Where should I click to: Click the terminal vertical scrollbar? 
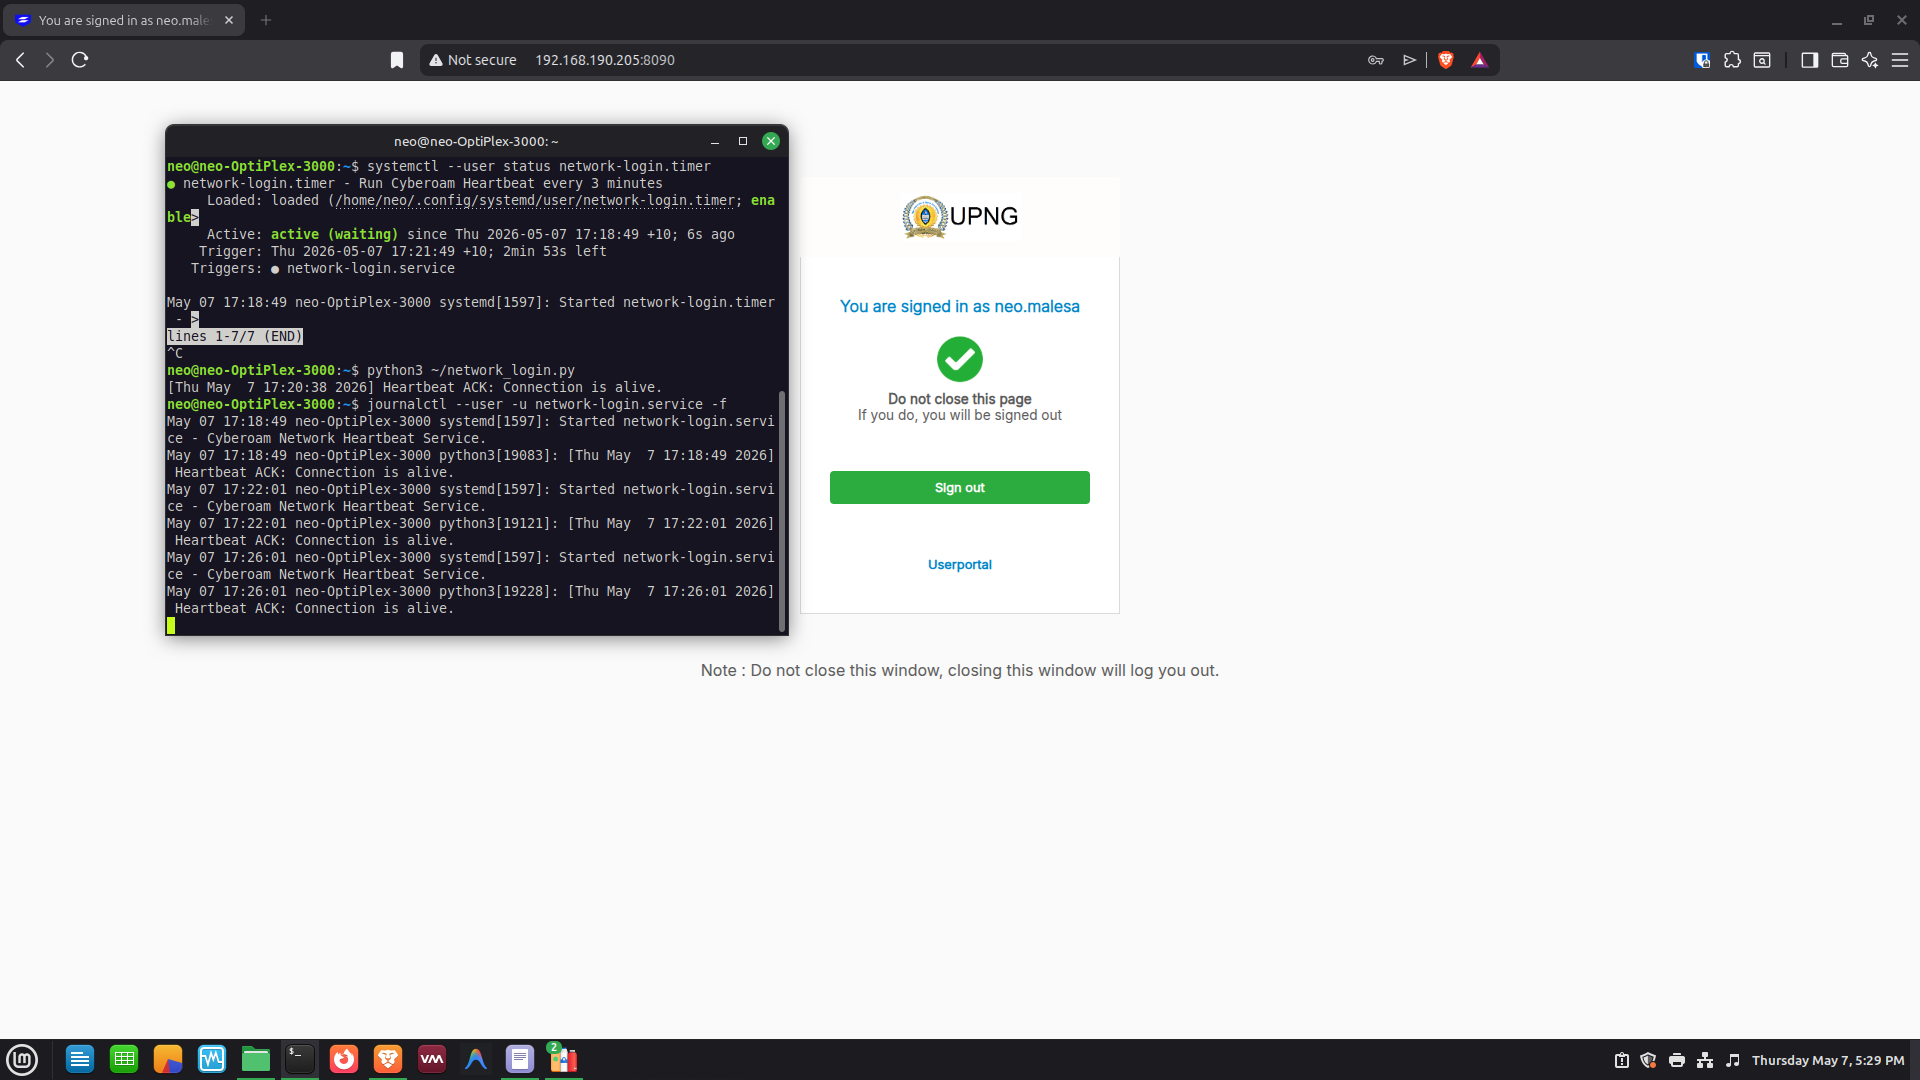coord(782,510)
